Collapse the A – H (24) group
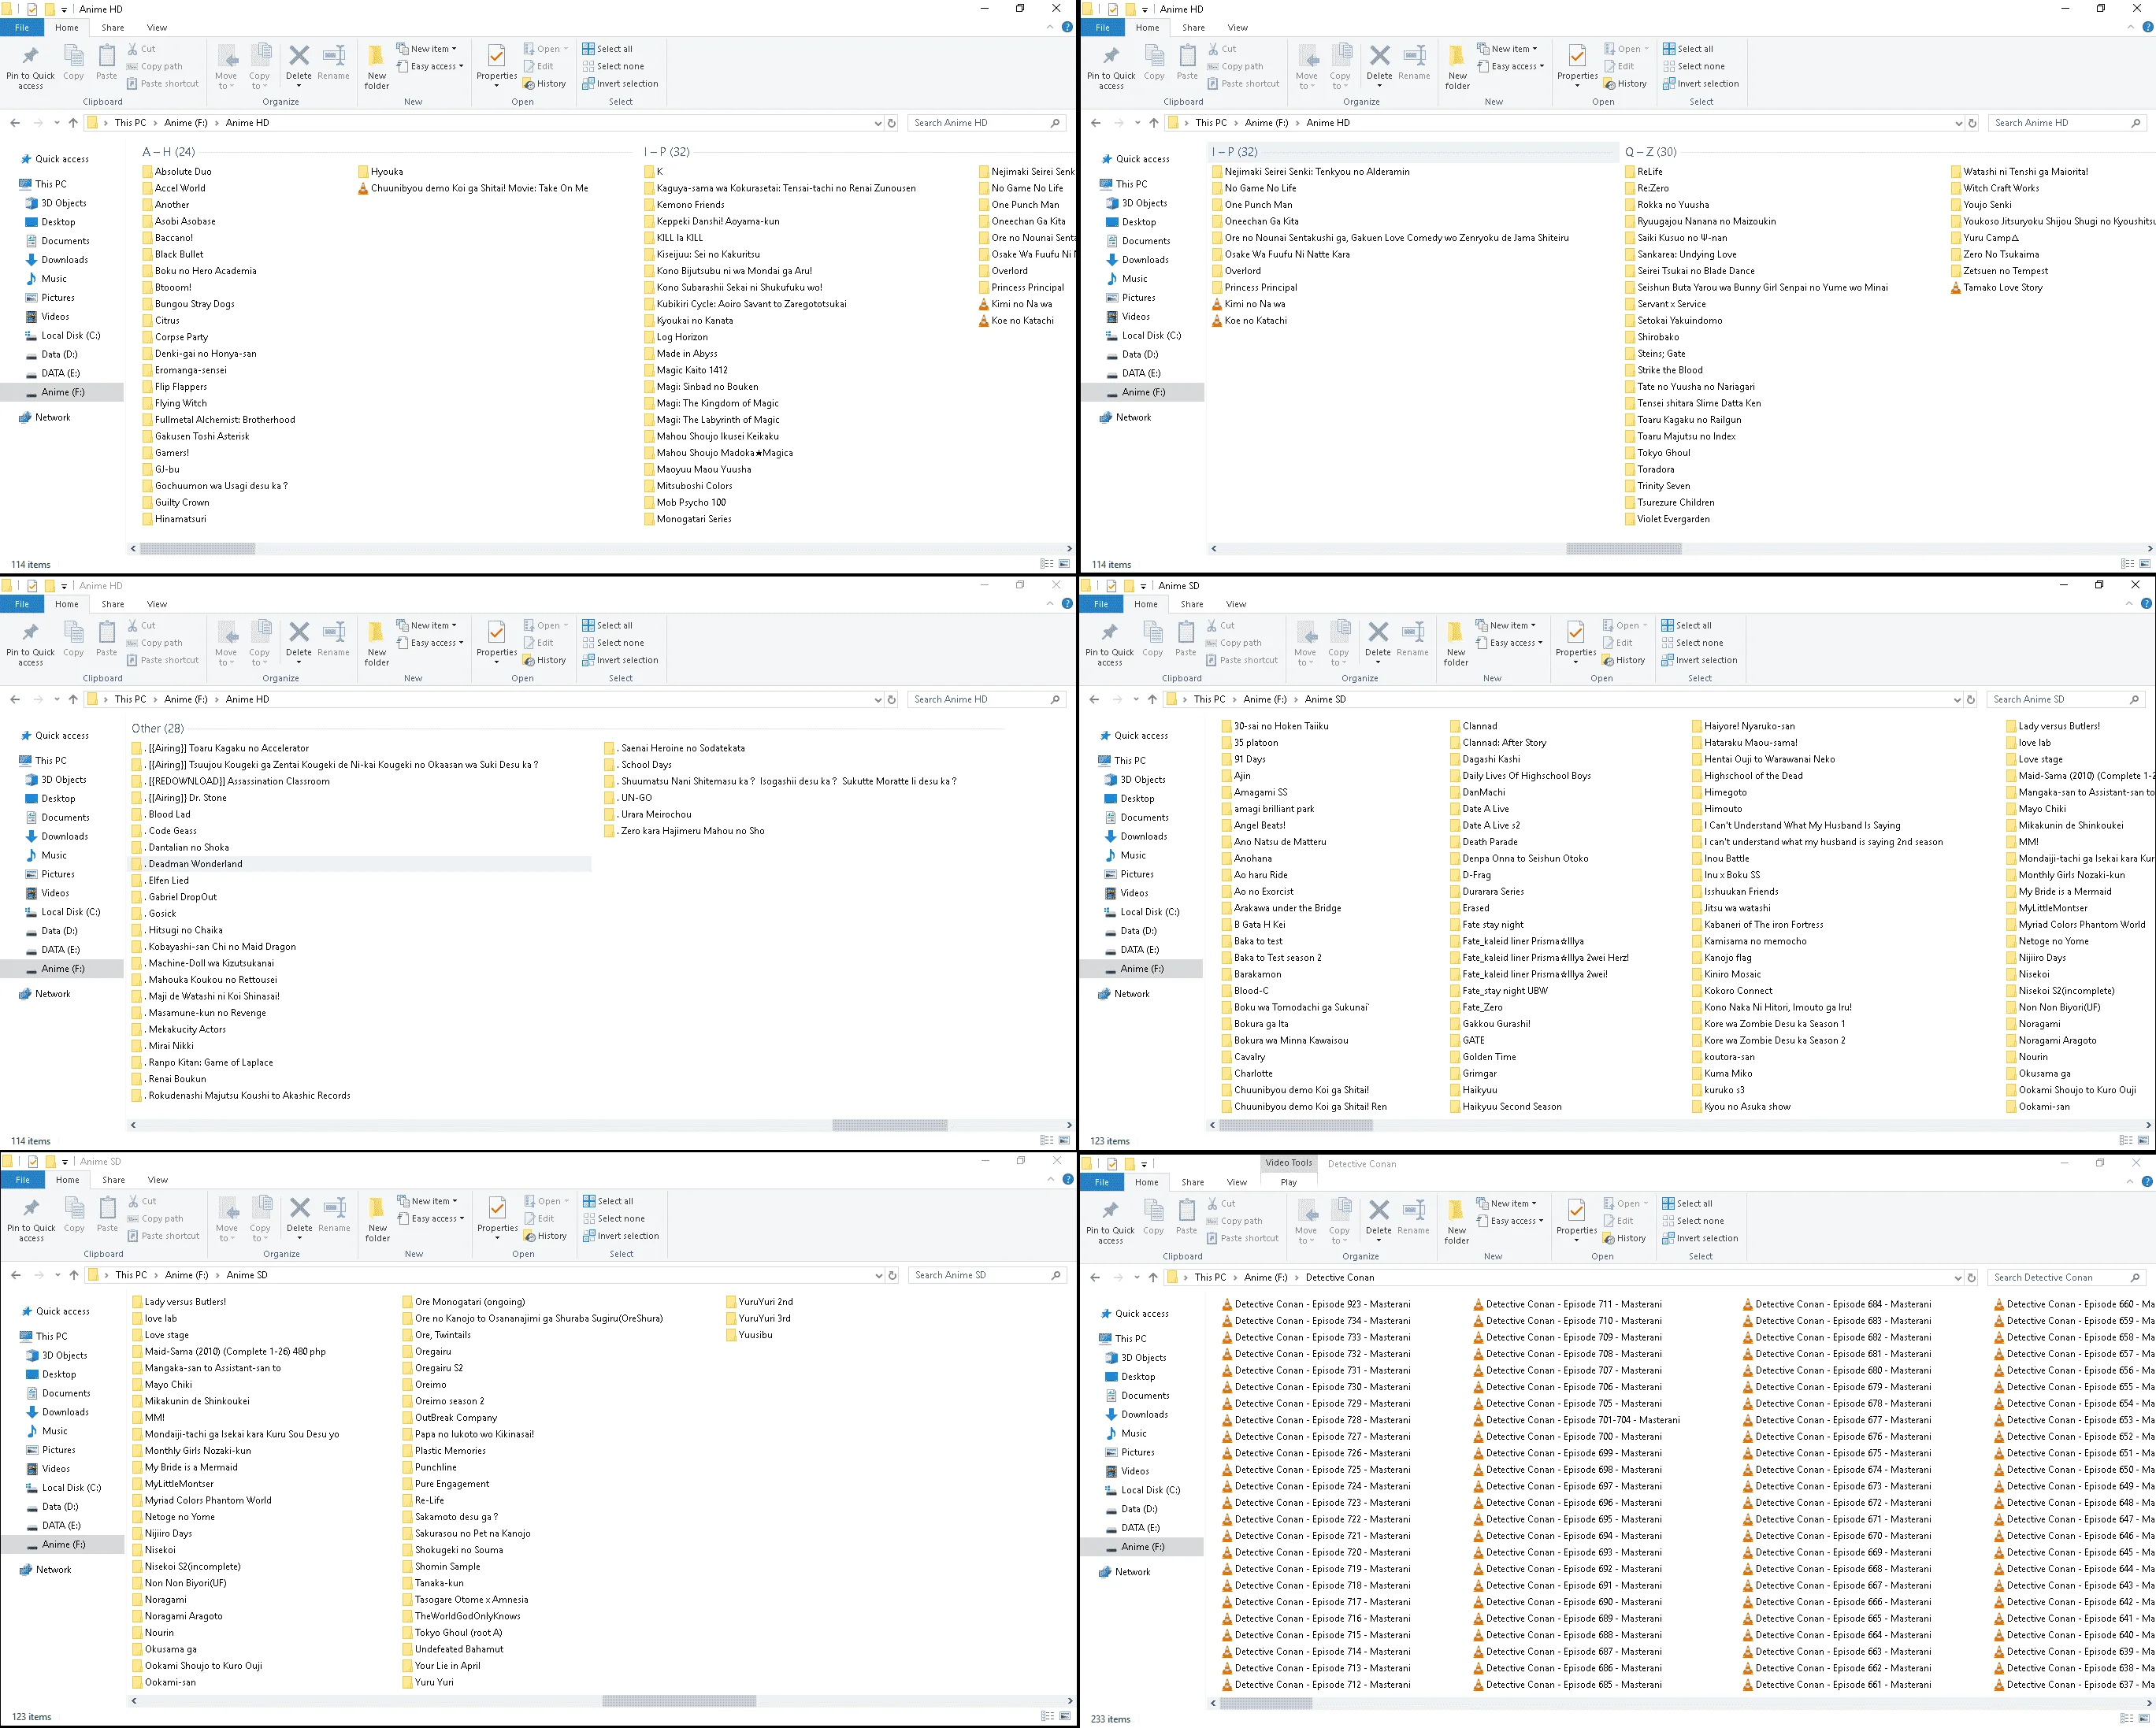2156x1728 pixels. pos(168,152)
